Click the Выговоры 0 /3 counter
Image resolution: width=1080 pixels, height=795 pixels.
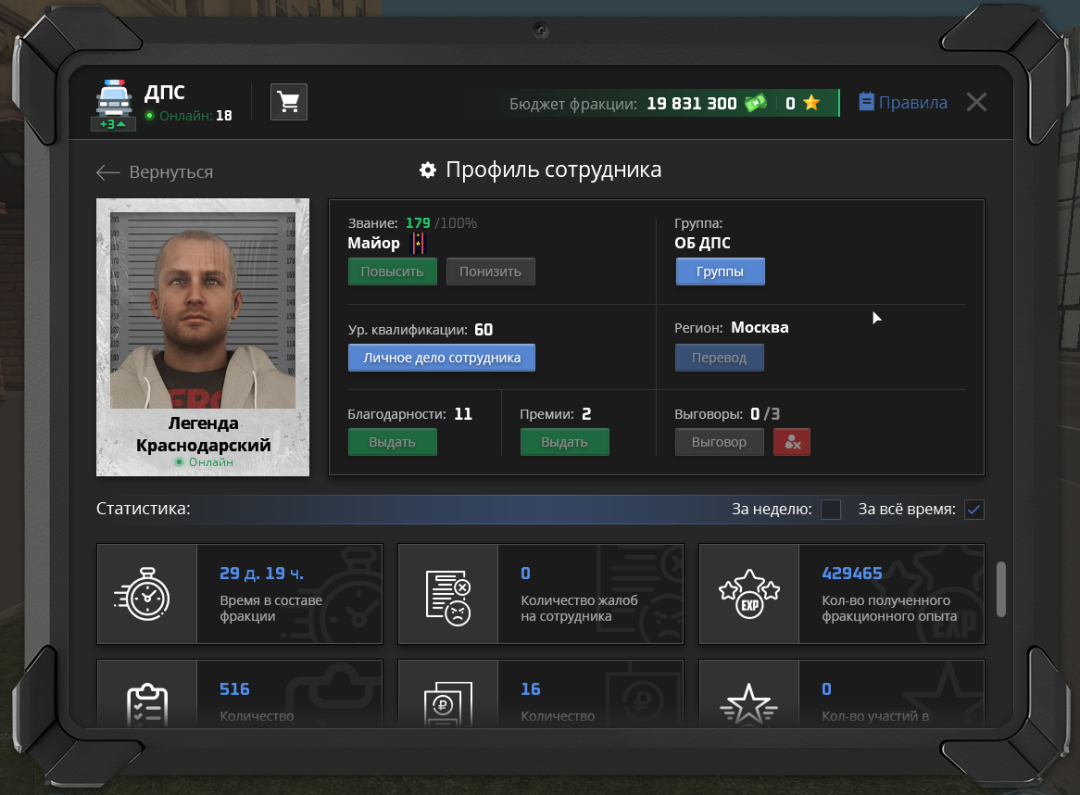(x=765, y=414)
